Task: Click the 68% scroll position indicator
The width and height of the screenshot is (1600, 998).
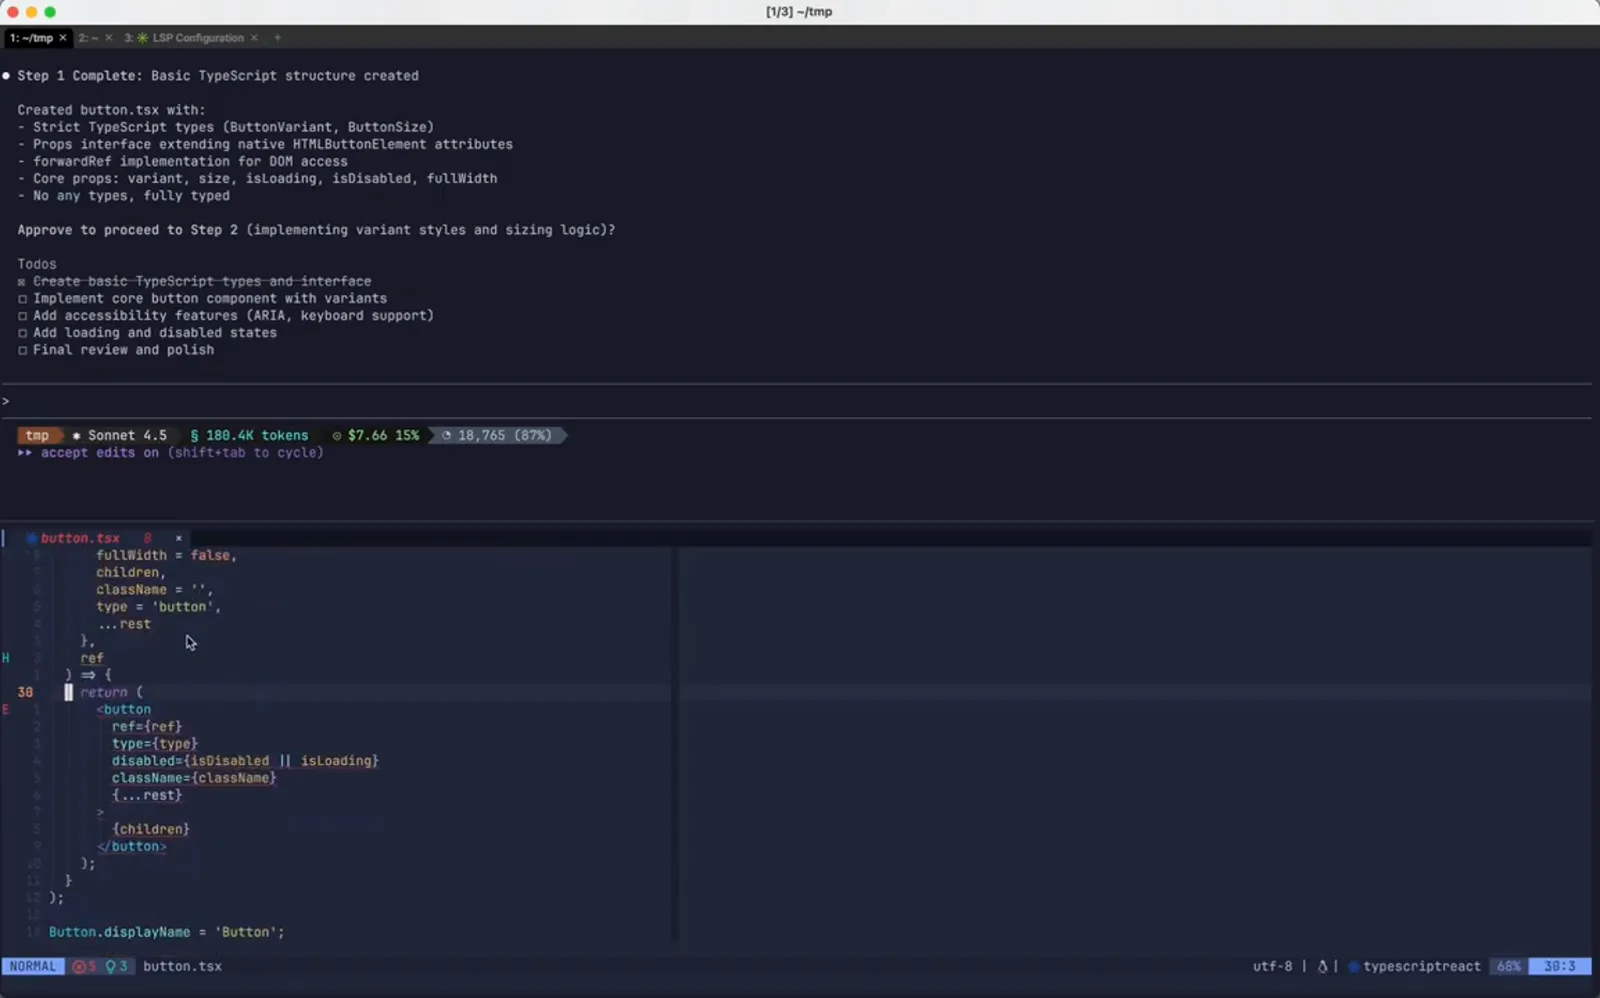Action: click(1508, 966)
